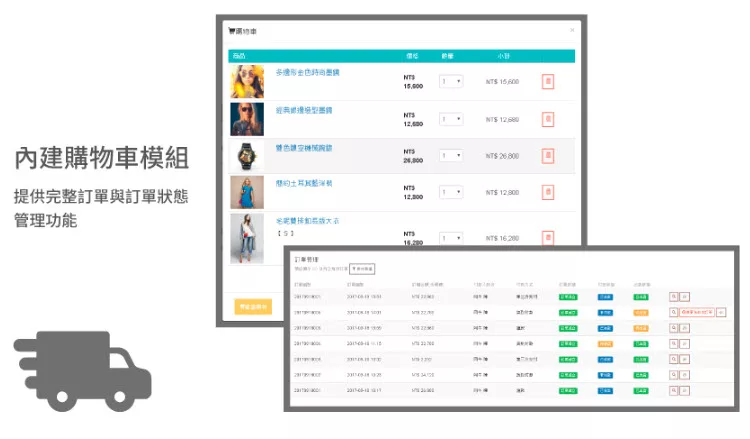Image resolution: width=750 pixels, height=439 pixels.
Task: Close the shopping cart dialog
Action: point(572,31)
